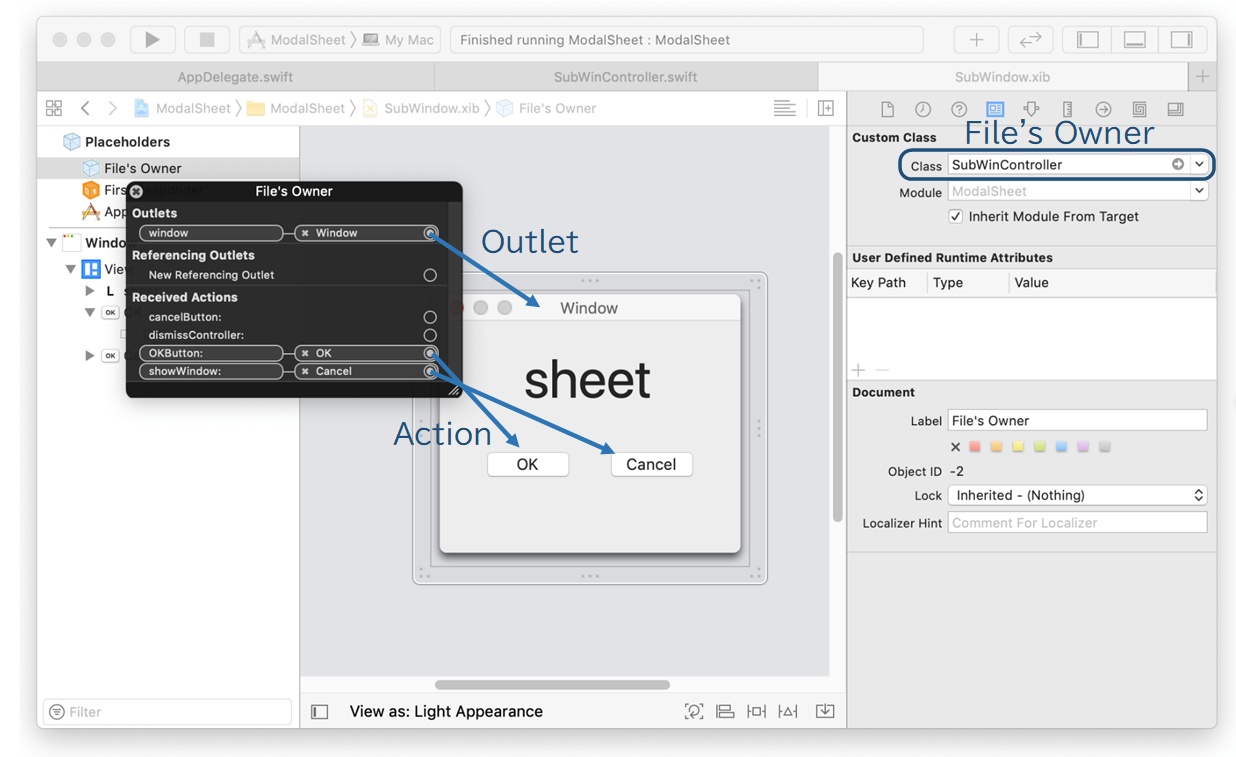Open editor options lines icon
1236x757 pixels.
(785, 108)
